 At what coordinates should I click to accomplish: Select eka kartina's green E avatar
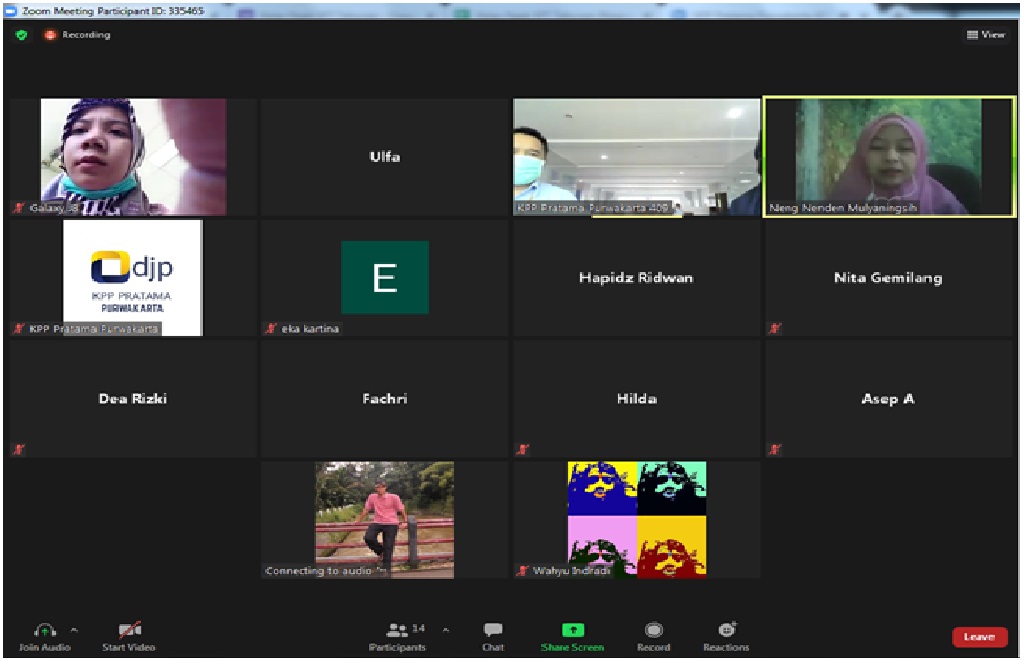click(x=385, y=277)
